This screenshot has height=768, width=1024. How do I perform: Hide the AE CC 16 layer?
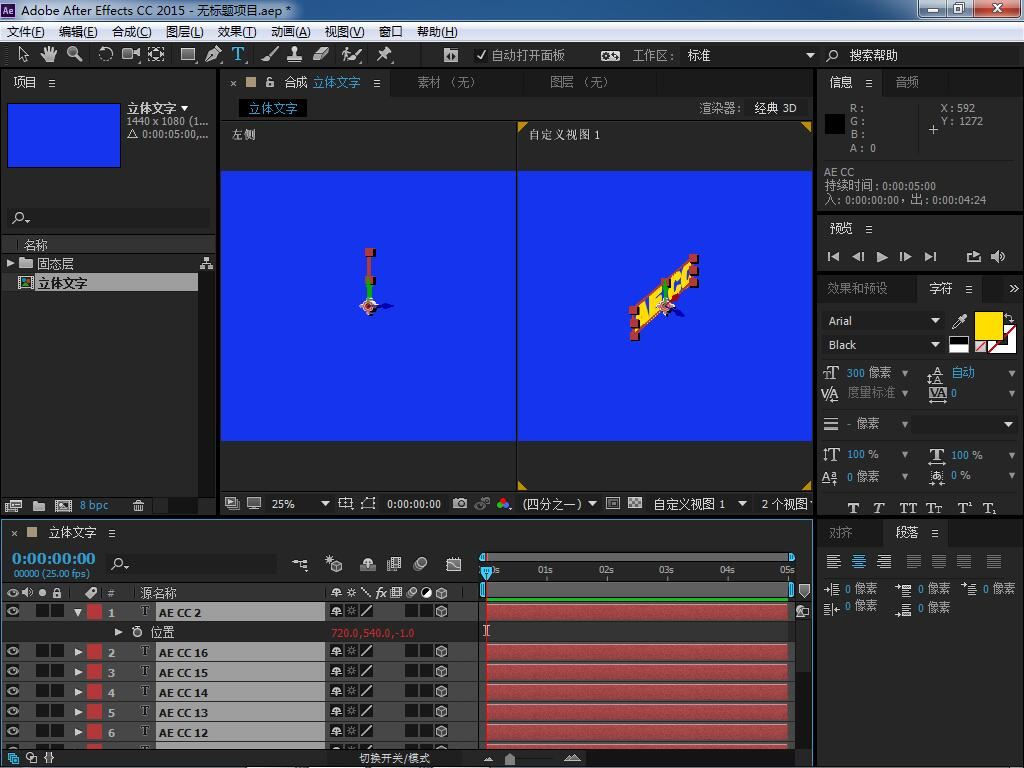click(12, 651)
